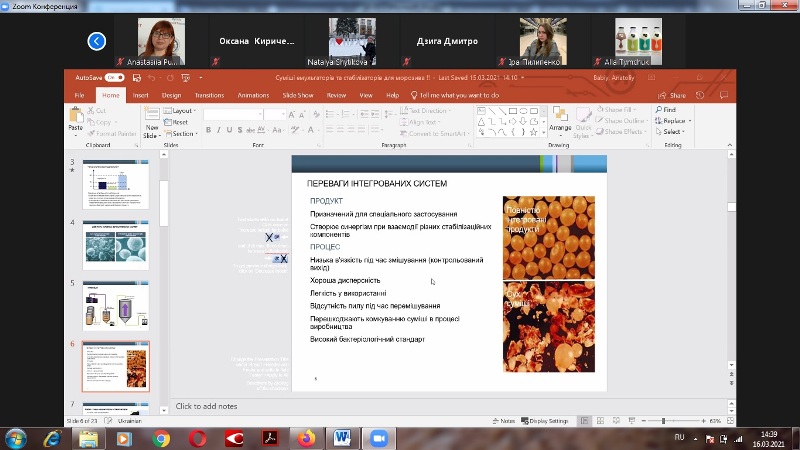Click the 'Click to add notes' field

point(207,406)
